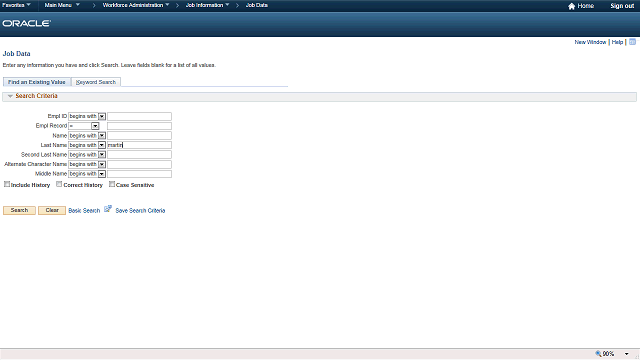The image size is (640, 360).
Task: Focus the Second Last Name input field
Action: tap(139, 155)
